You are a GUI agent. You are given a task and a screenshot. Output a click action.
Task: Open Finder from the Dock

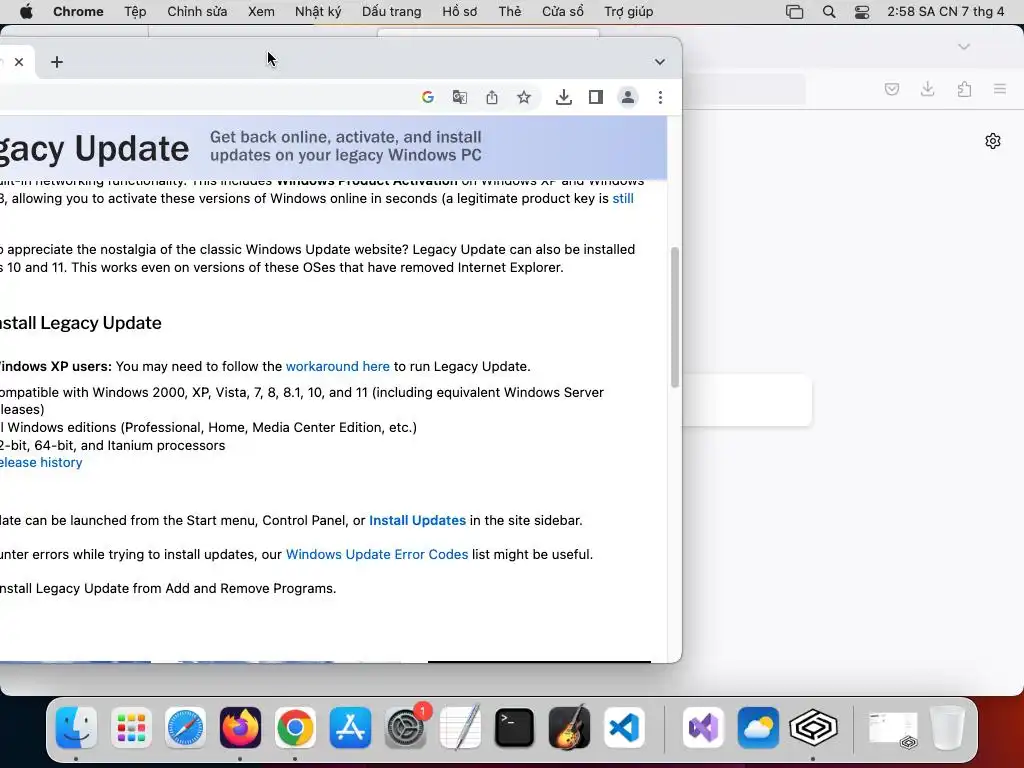click(x=76, y=728)
